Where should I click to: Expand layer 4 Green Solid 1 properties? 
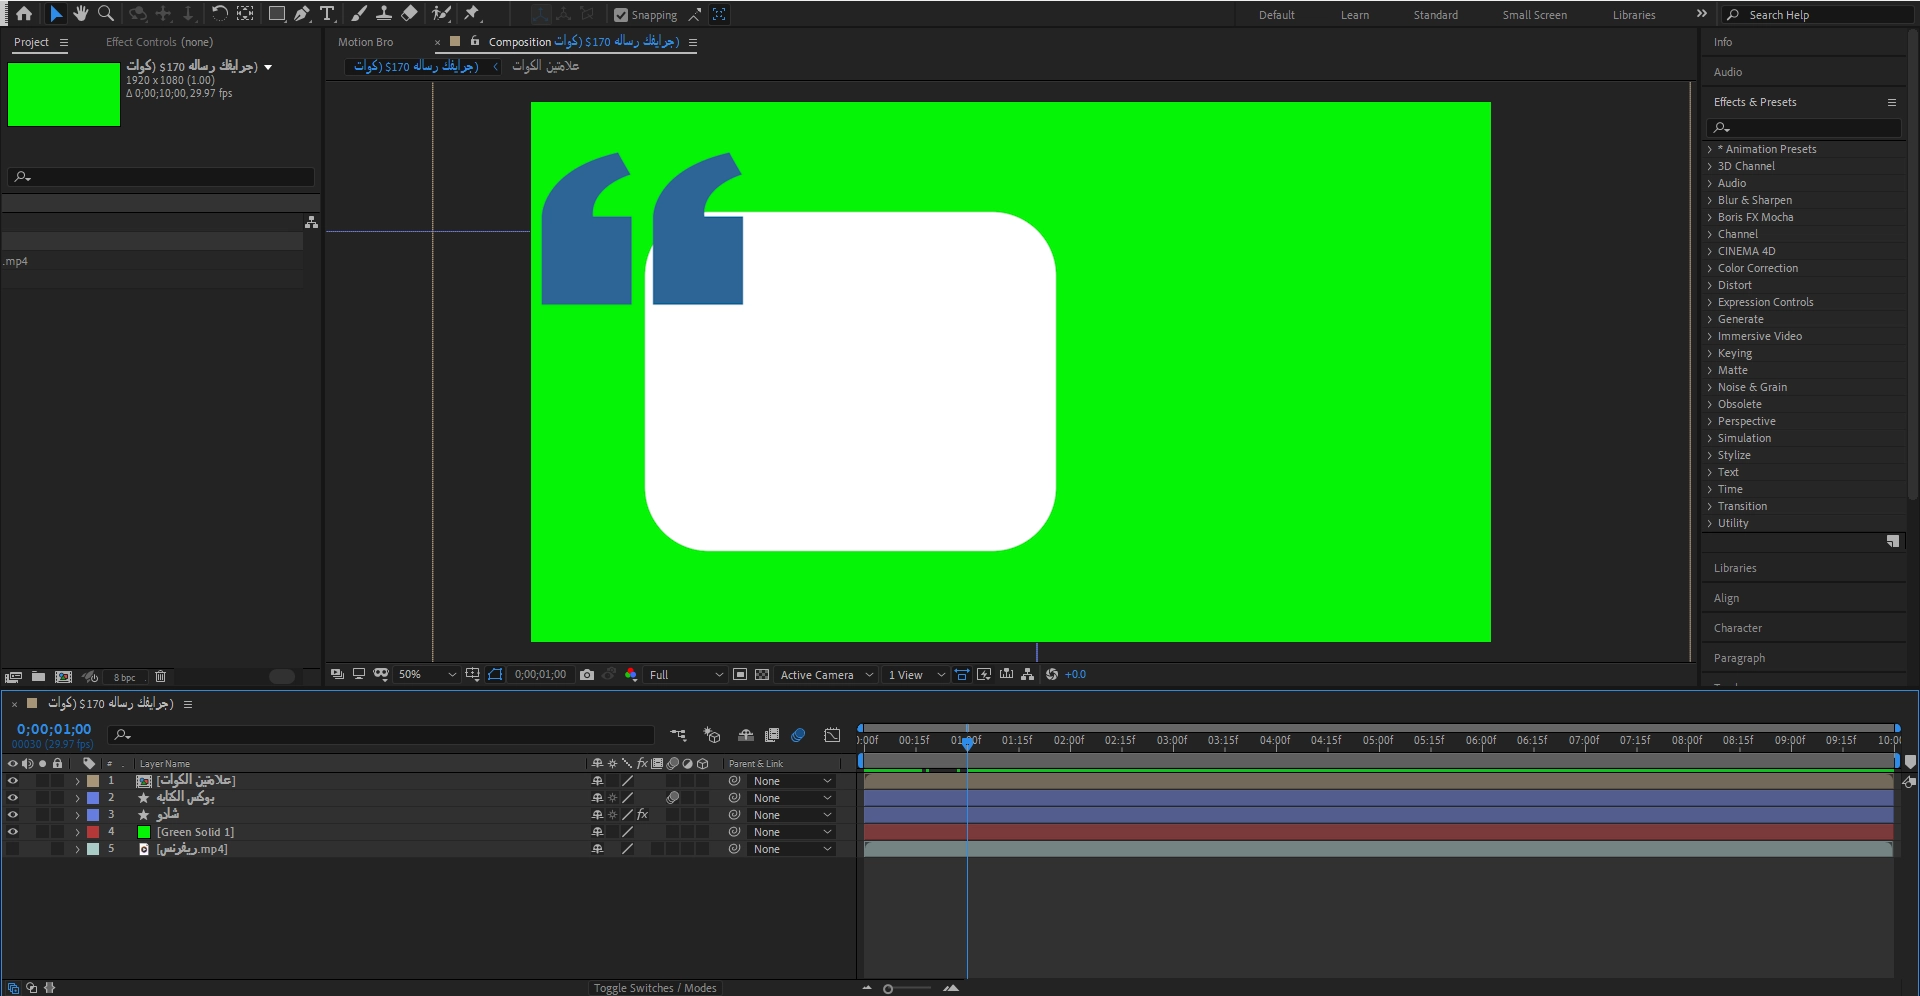click(77, 832)
